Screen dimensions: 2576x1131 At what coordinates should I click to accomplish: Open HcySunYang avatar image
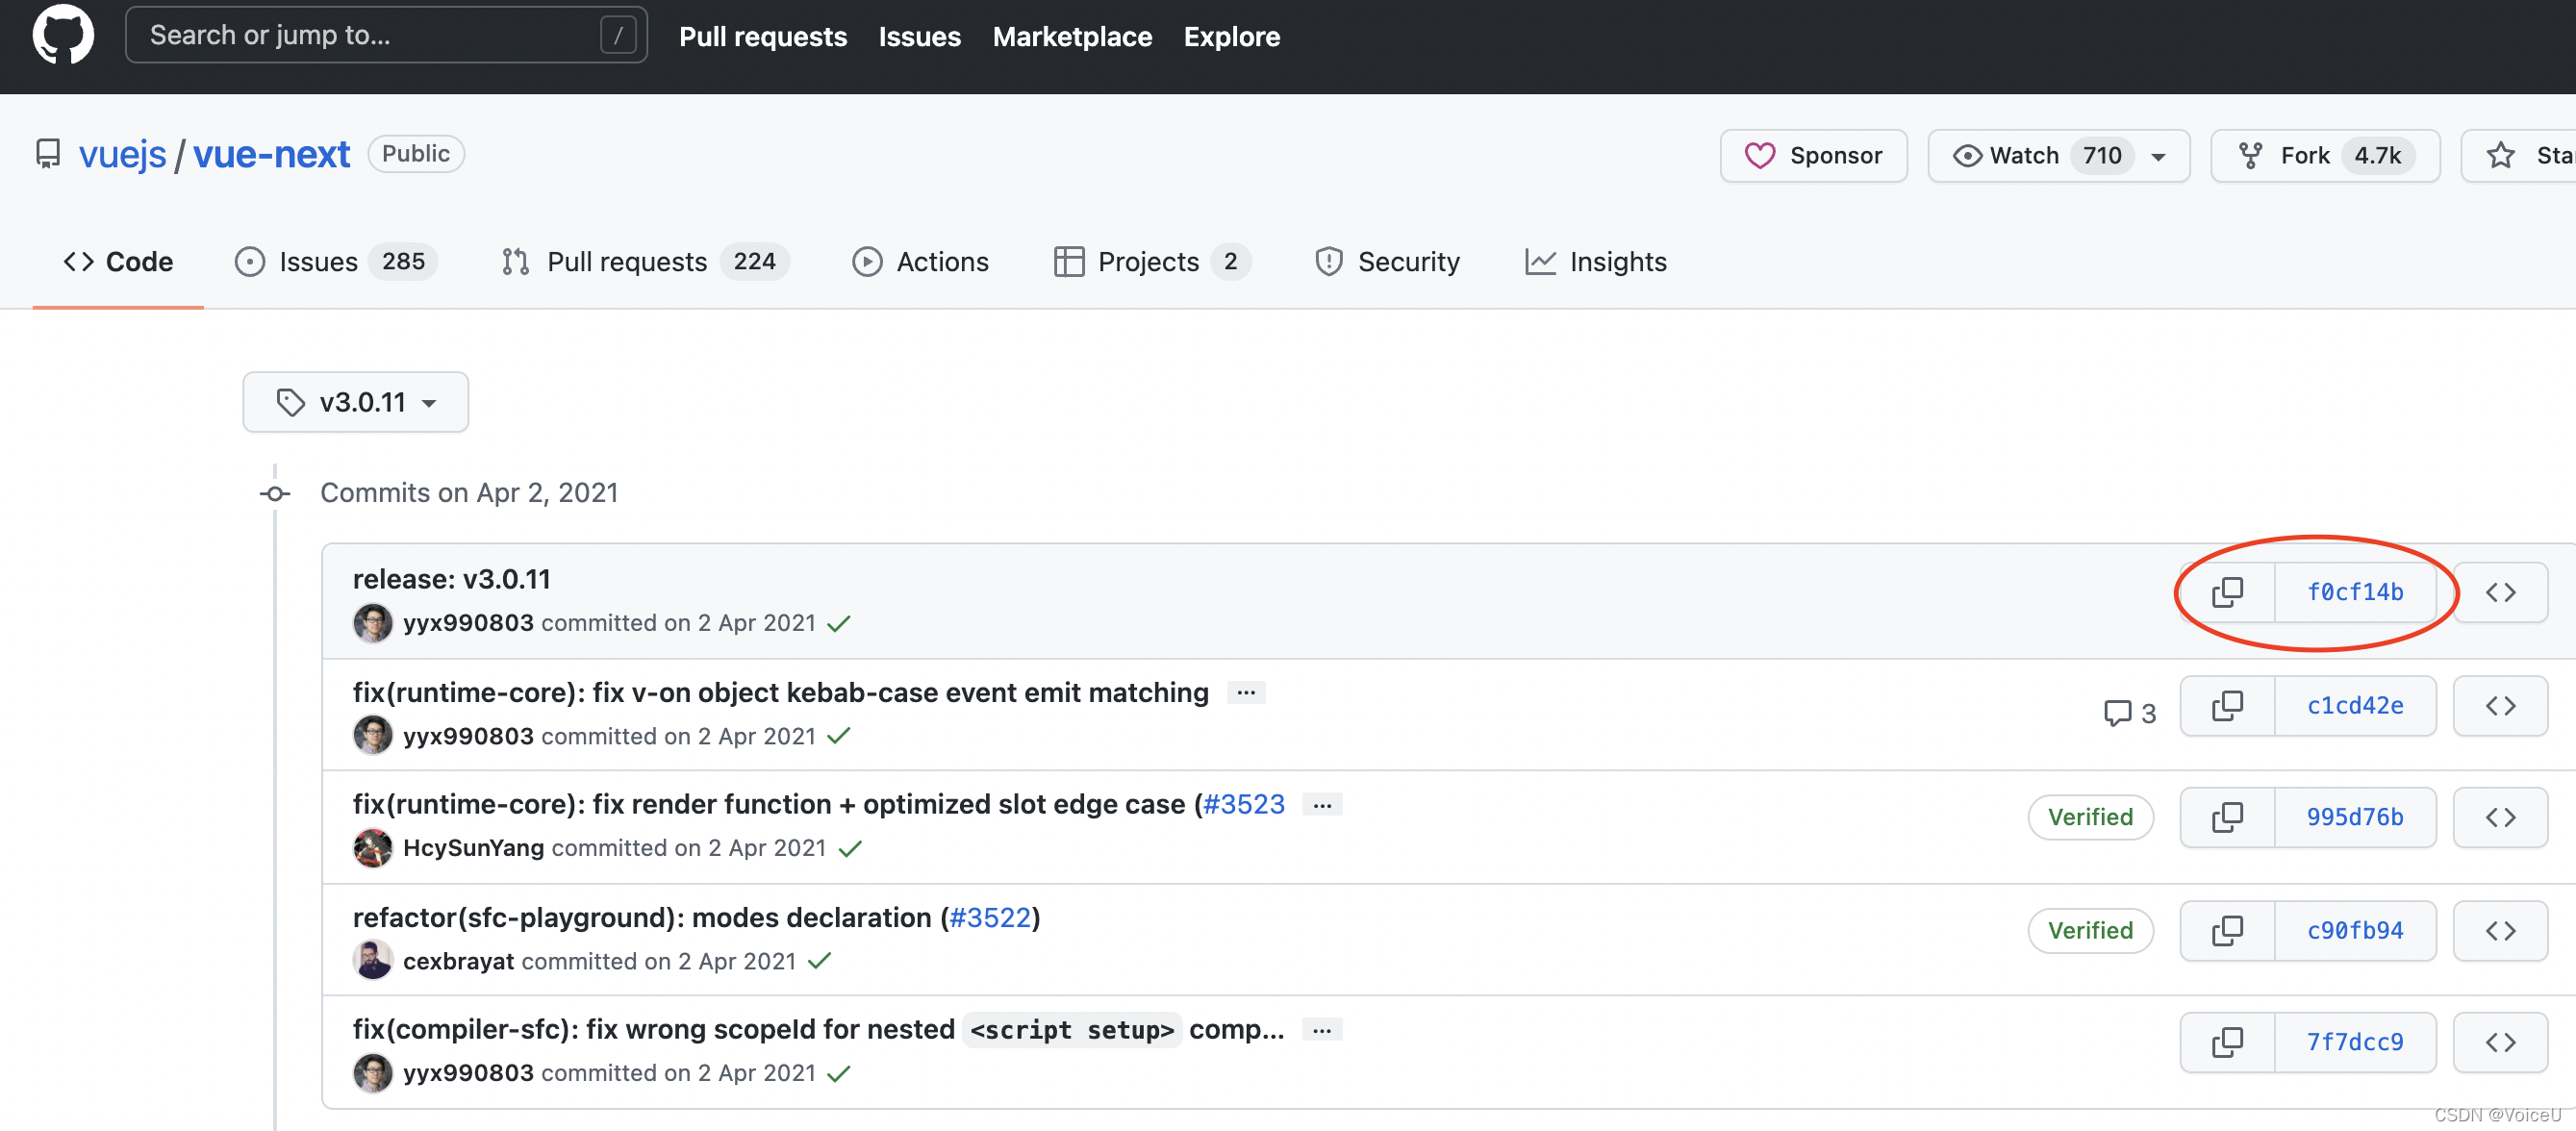click(373, 848)
